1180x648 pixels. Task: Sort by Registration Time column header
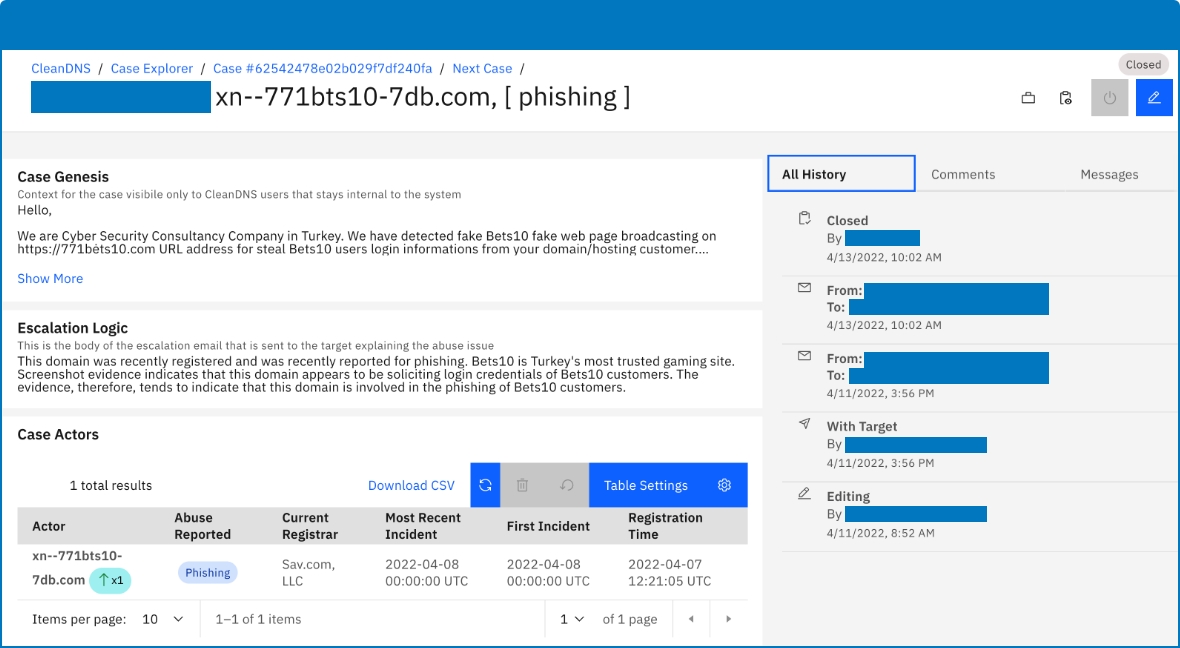pos(665,526)
